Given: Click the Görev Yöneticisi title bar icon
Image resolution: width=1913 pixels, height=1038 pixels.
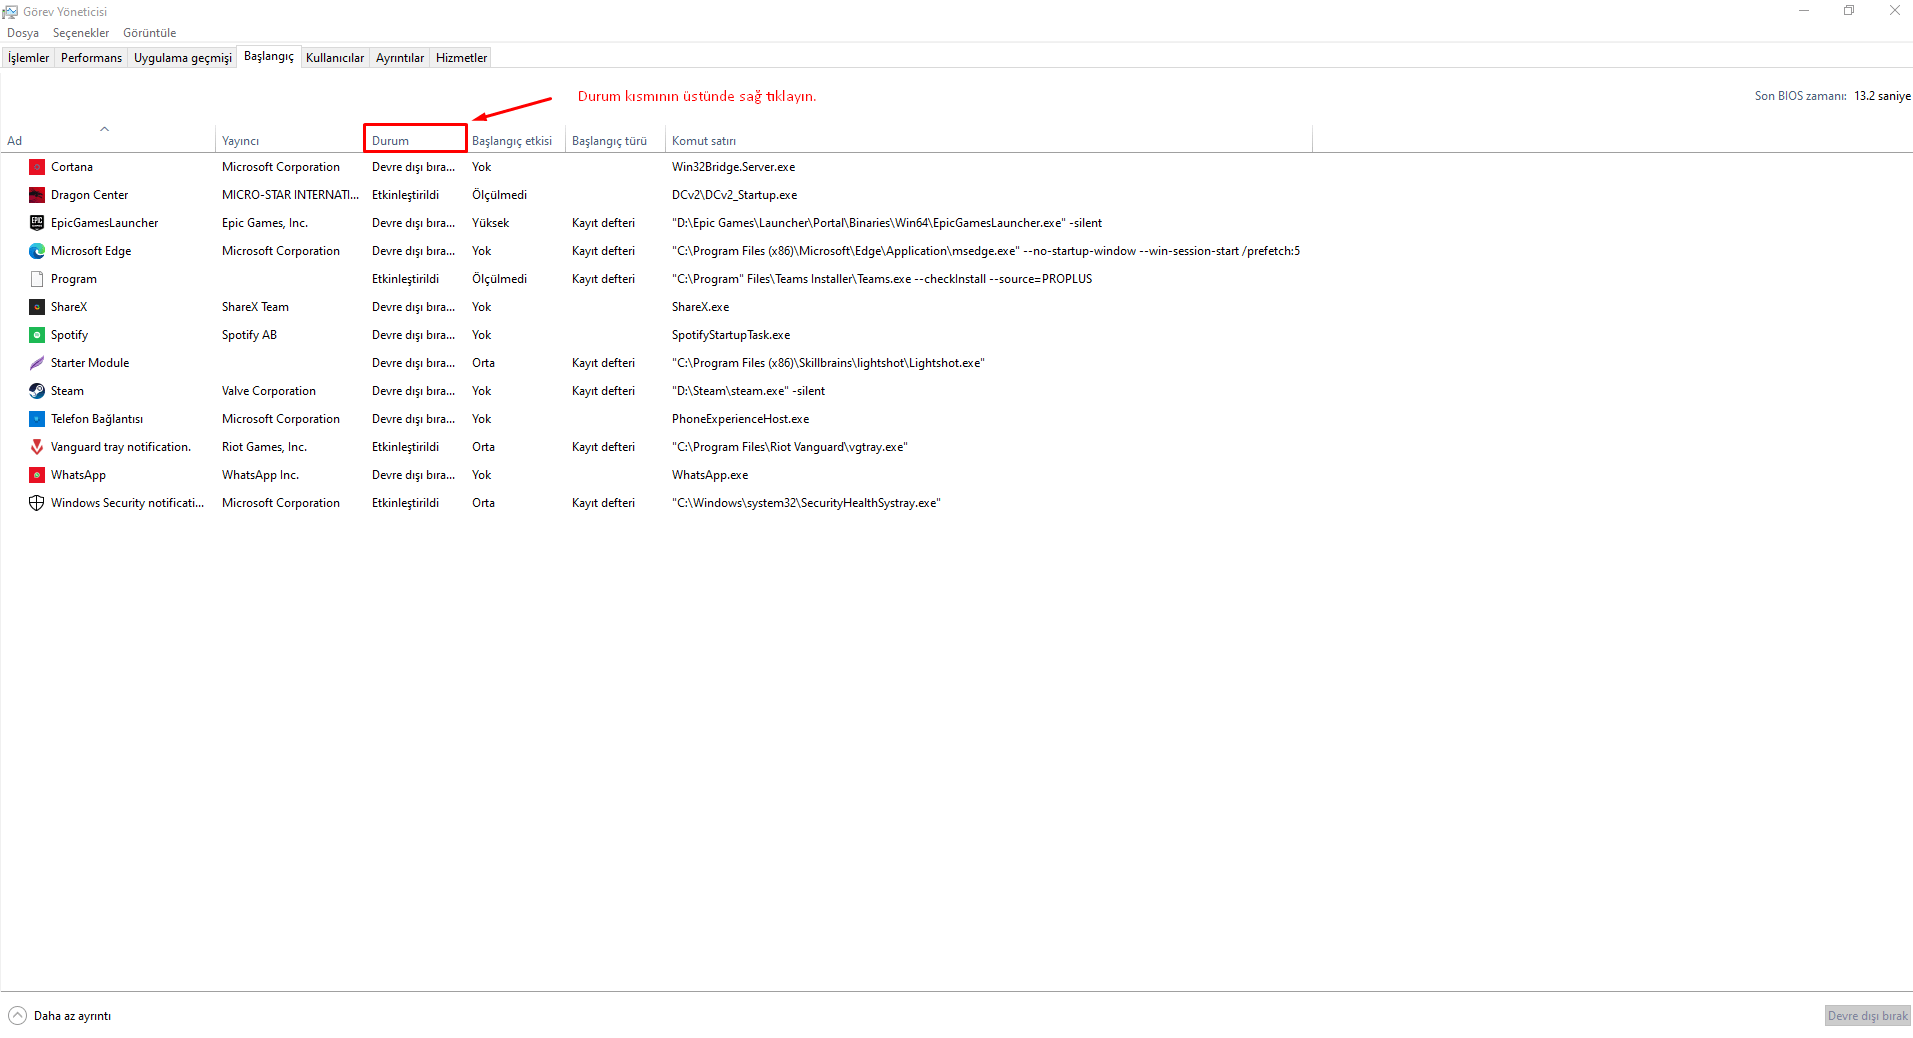Looking at the screenshot, I should (10, 11).
